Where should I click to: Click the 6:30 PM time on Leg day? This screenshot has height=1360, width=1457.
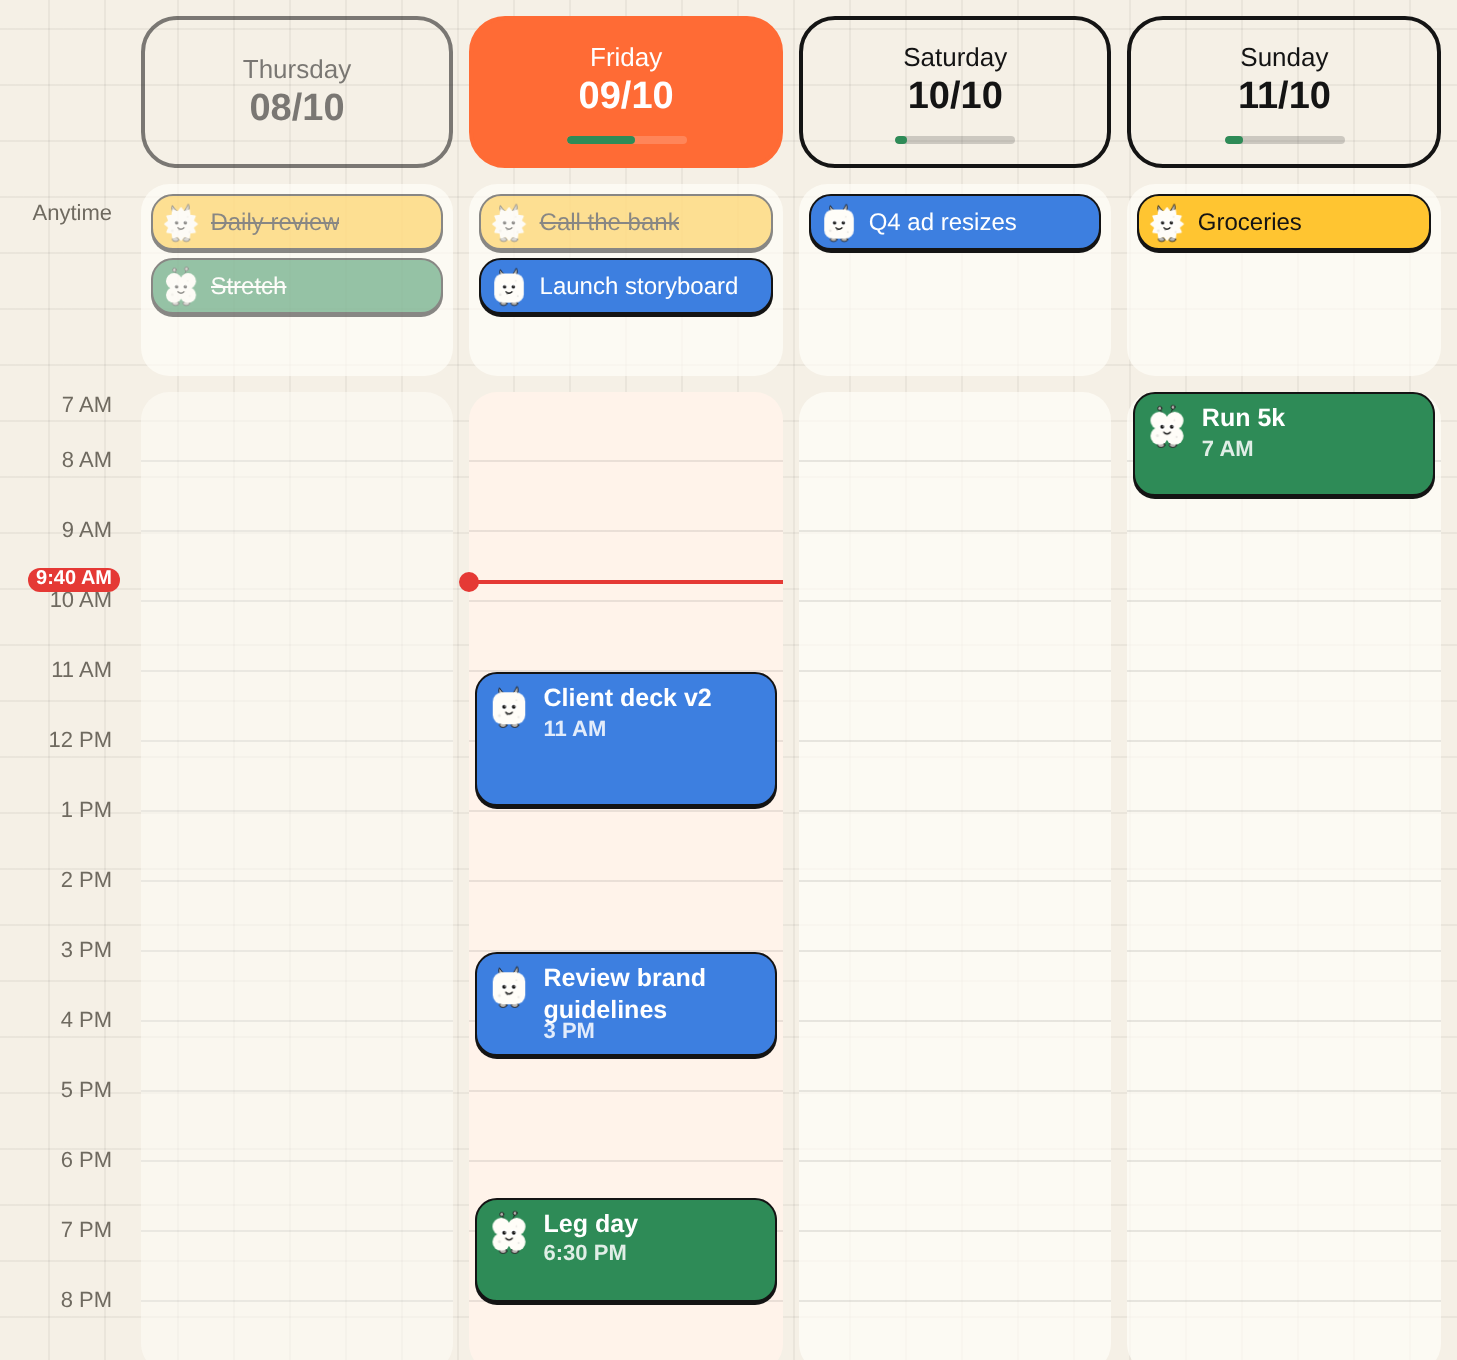[x=585, y=1253]
